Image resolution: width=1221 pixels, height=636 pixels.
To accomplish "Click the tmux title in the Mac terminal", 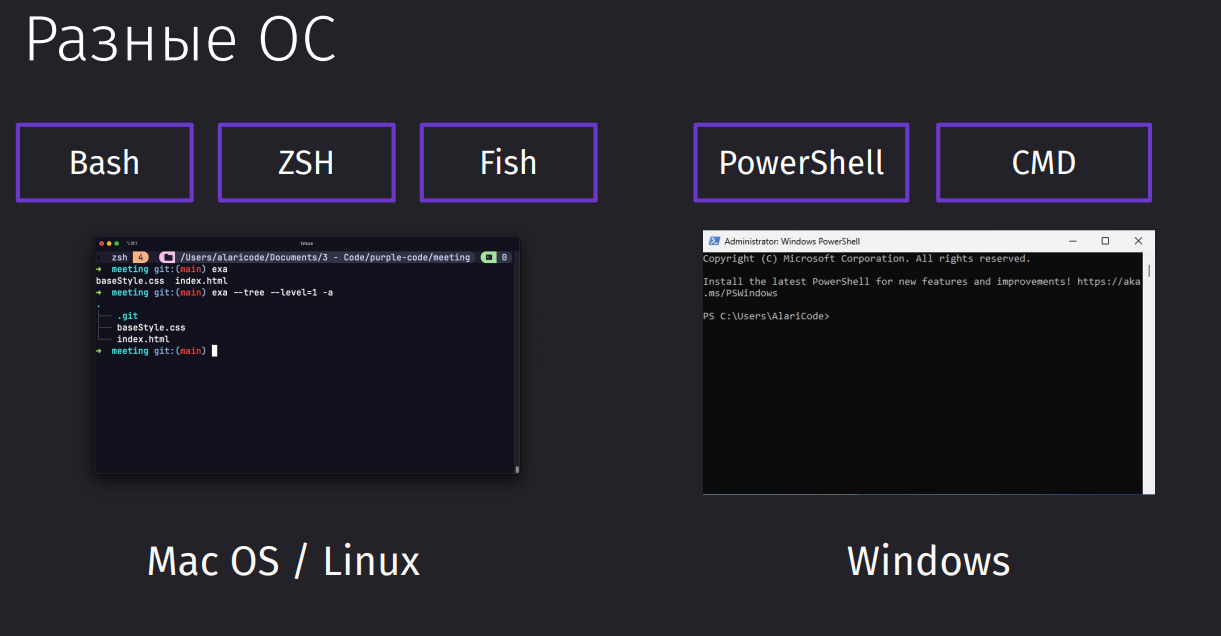I will point(307,243).
